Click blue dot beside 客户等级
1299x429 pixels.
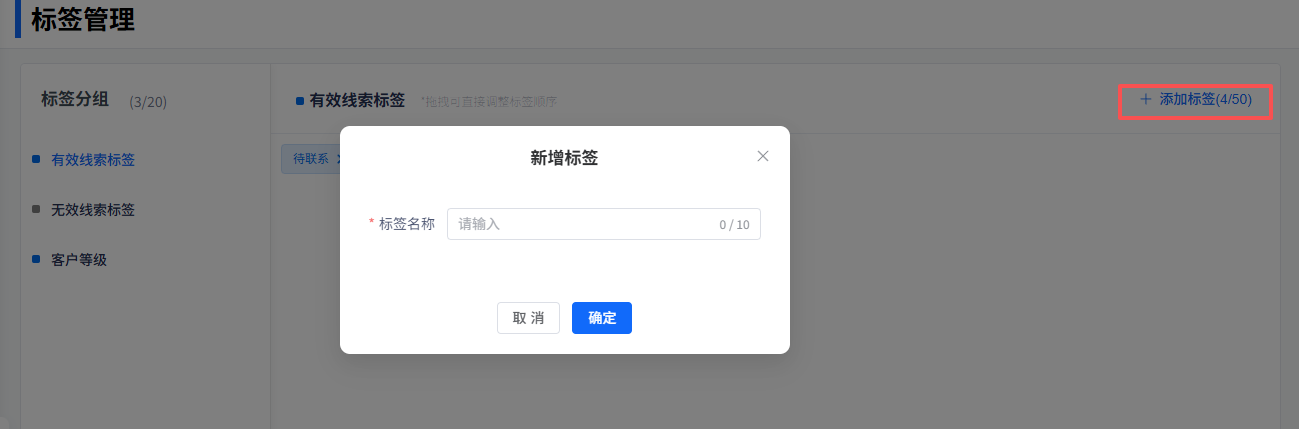(36, 259)
